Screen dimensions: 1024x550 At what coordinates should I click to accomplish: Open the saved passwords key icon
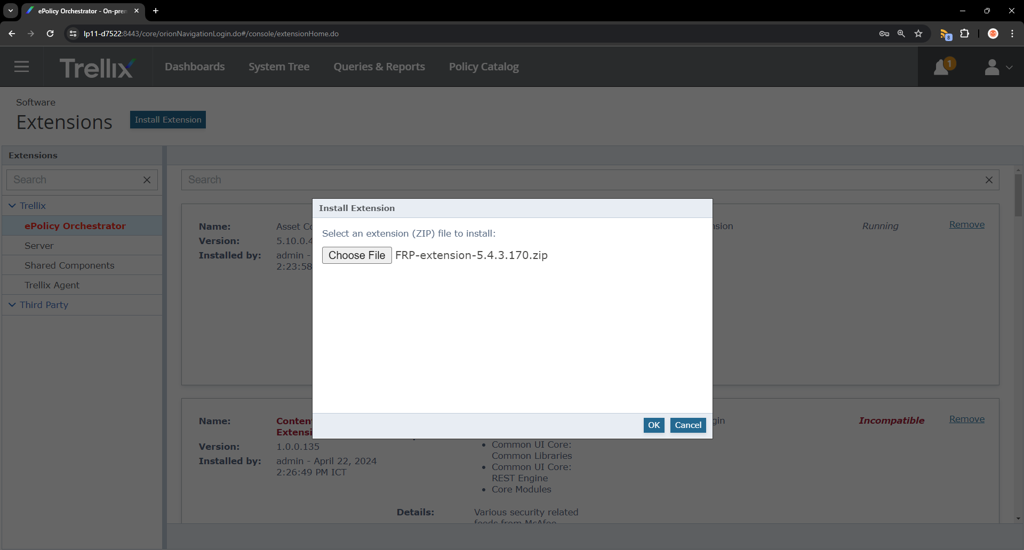(x=884, y=33)
